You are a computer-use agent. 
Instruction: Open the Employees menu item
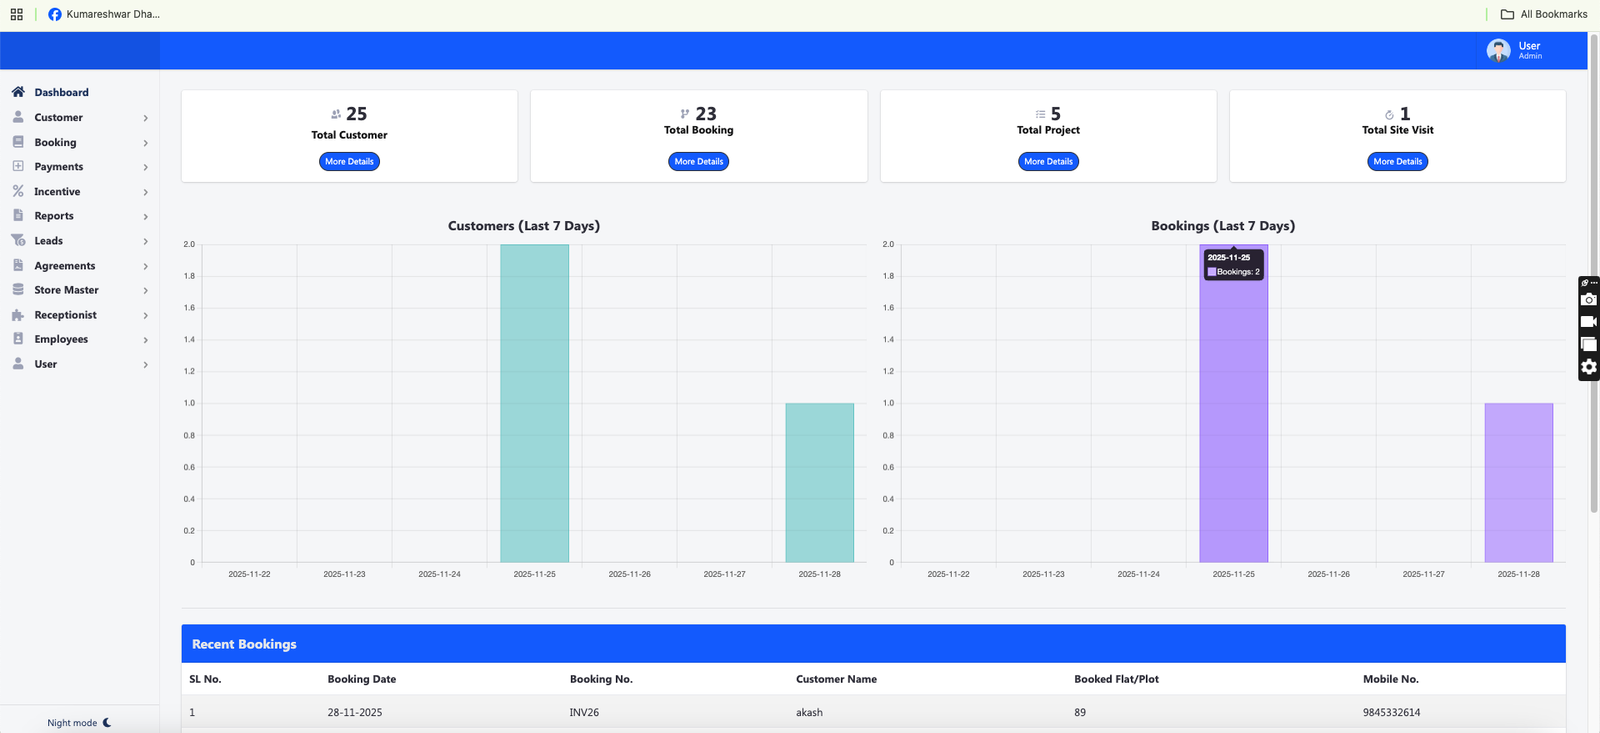[x=61, y=339]
